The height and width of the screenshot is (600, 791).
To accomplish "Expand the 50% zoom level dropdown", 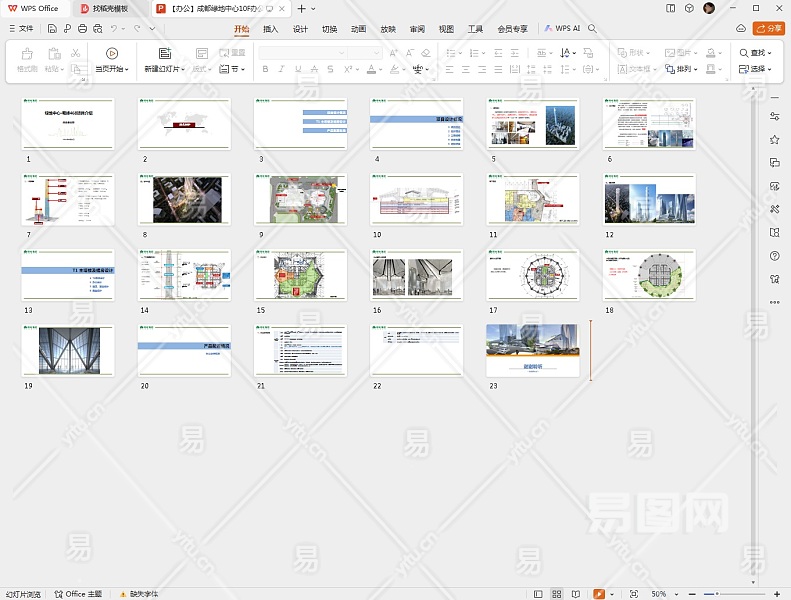I will point(678,594).
